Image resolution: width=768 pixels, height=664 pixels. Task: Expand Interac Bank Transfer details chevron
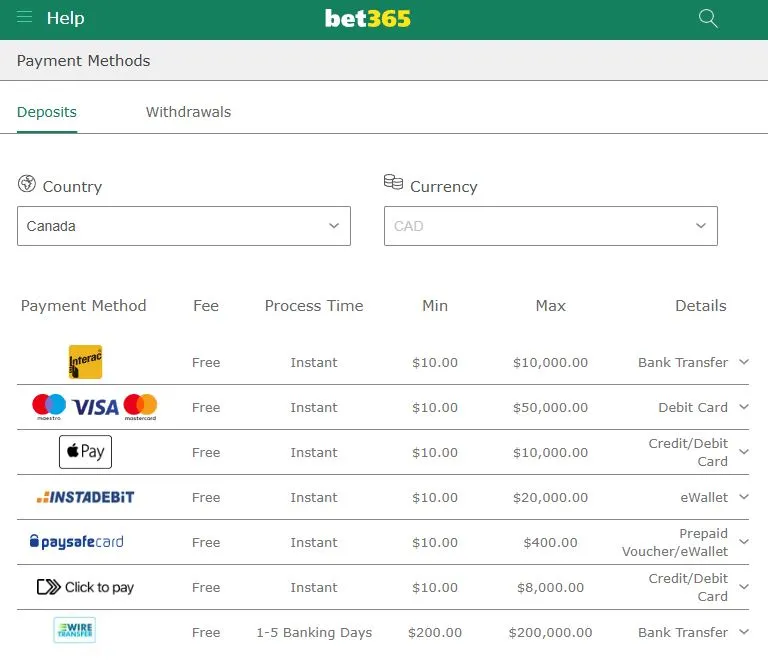tap(744, 362)
